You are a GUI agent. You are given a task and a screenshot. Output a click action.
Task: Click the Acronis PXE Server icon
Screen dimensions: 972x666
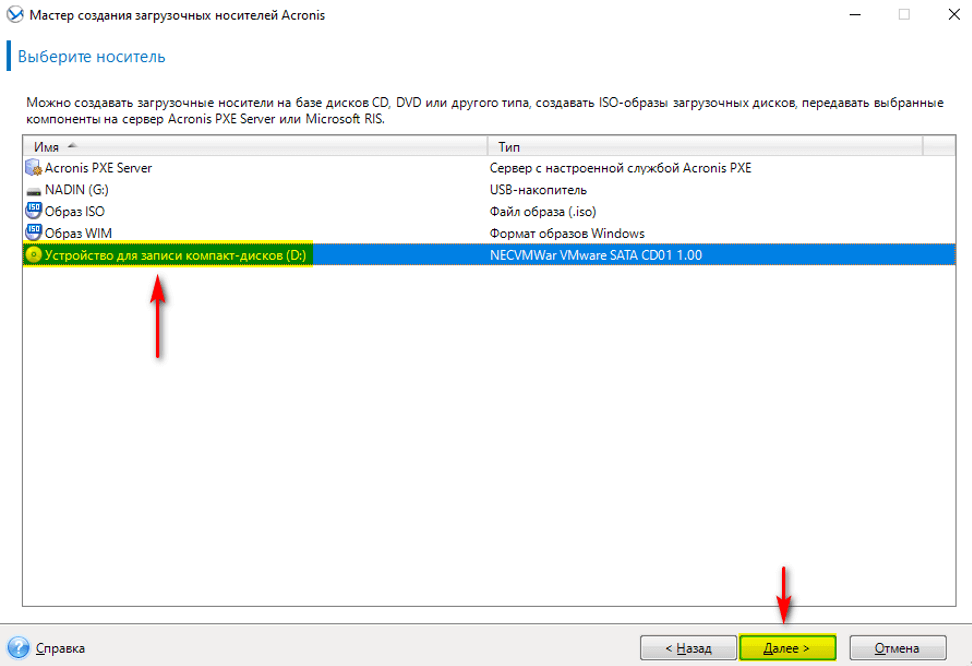pyautogui.click(x=33, y=167)
